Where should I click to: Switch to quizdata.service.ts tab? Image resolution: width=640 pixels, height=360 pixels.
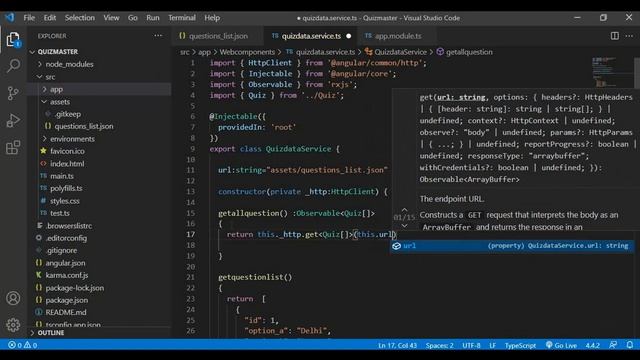(311, 36)
